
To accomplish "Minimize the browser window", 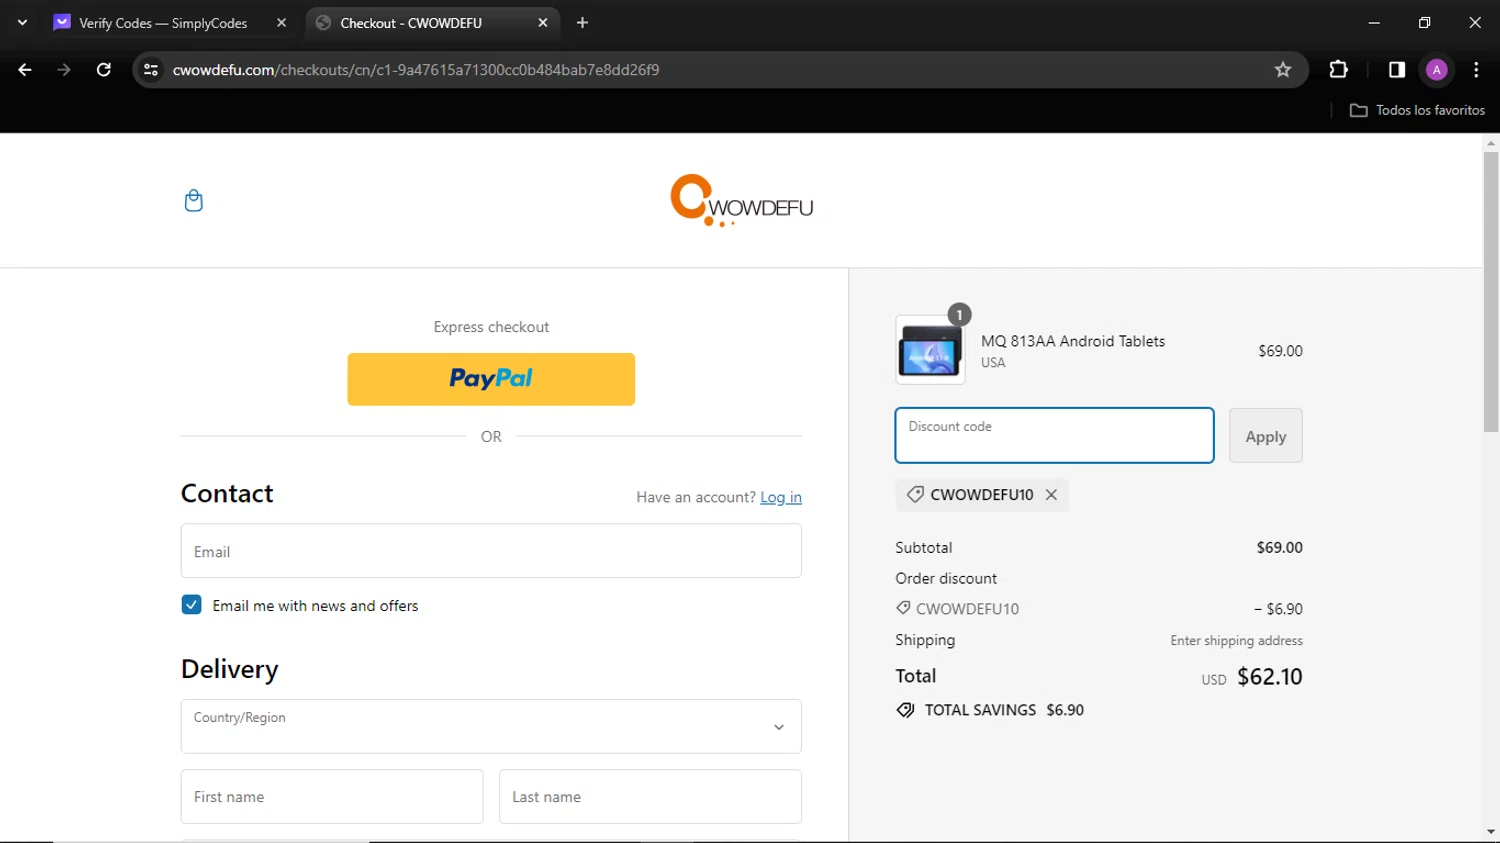I will 1374,22.
